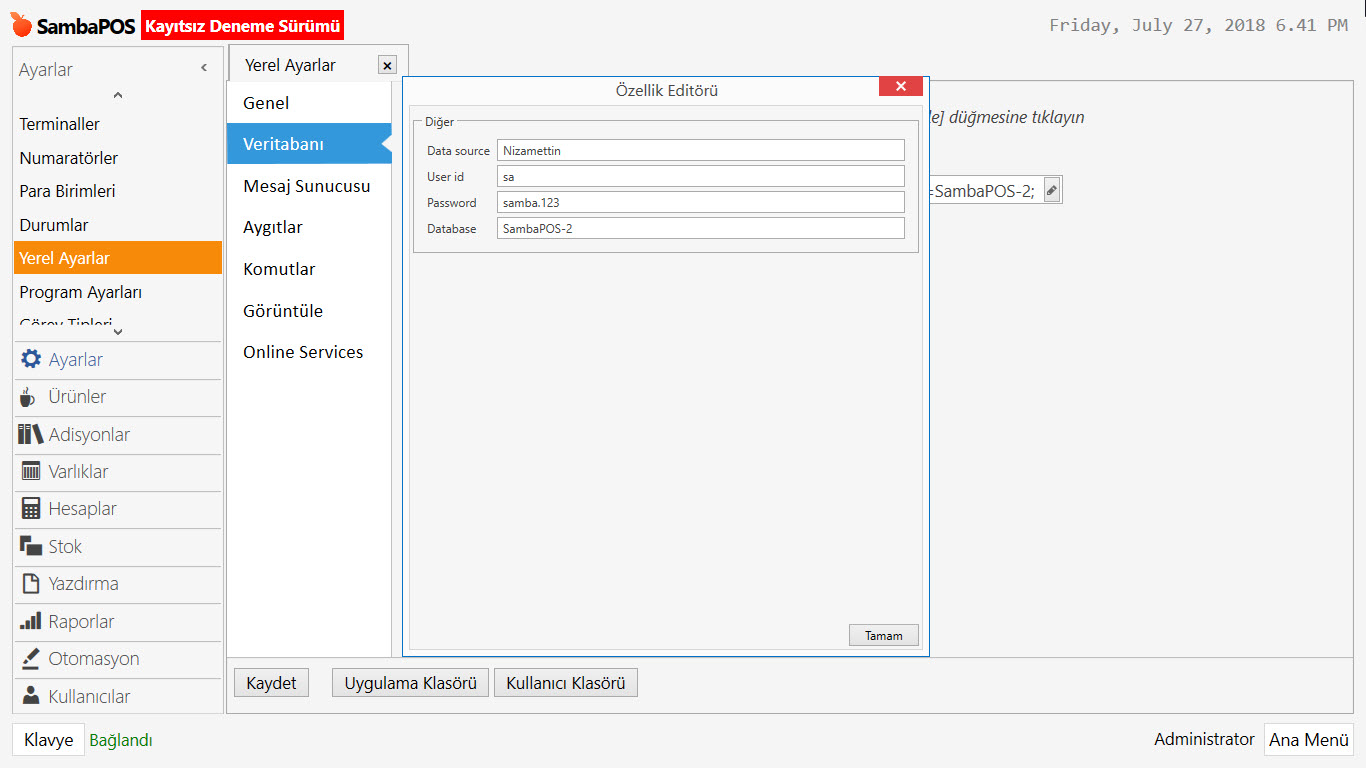Screen dimensions: 1366x768
Task: Click the Password input field
Action: 700,202
